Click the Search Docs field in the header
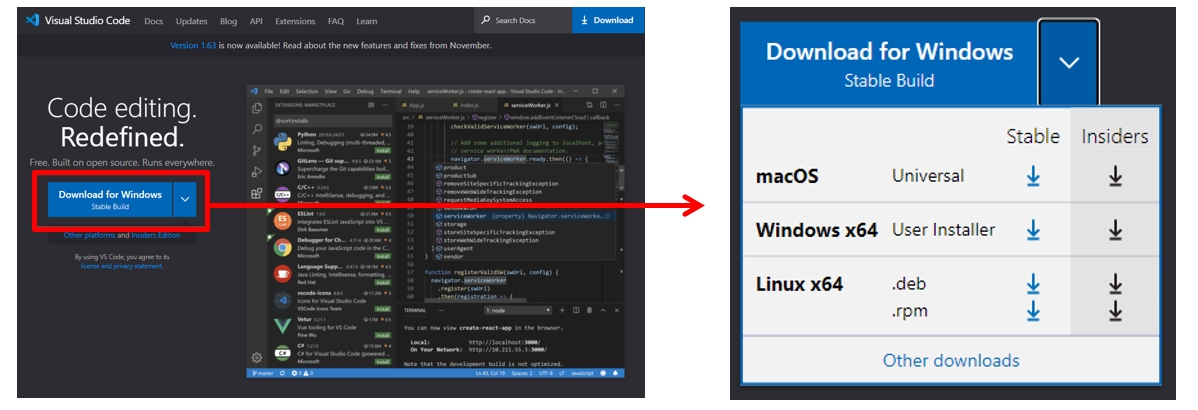Screen dimensions: 1198x410 click(x=523, y=21)
